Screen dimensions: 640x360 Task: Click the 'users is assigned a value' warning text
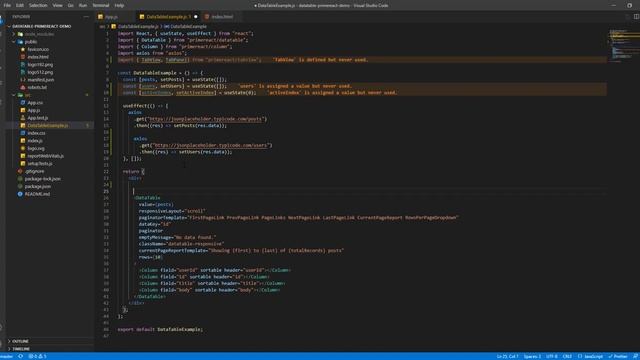(x=294, y=86)
